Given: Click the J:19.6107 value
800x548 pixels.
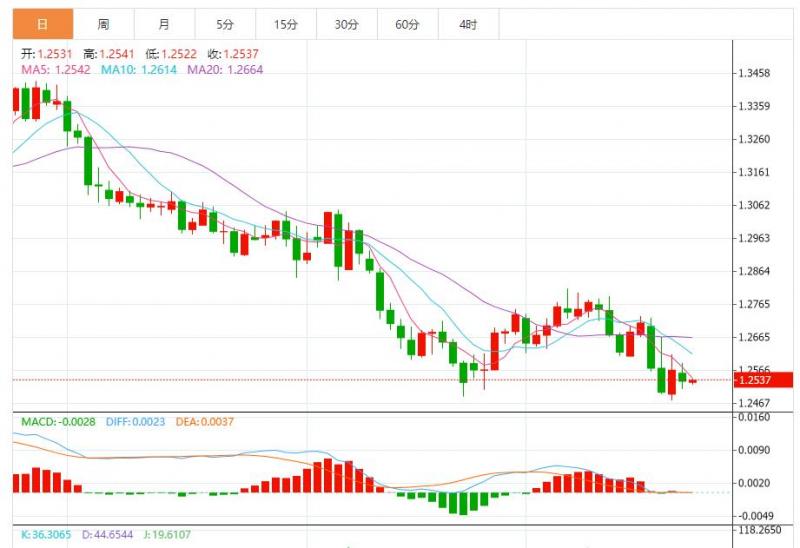Looking at the screenshot, I should (167, 535).
